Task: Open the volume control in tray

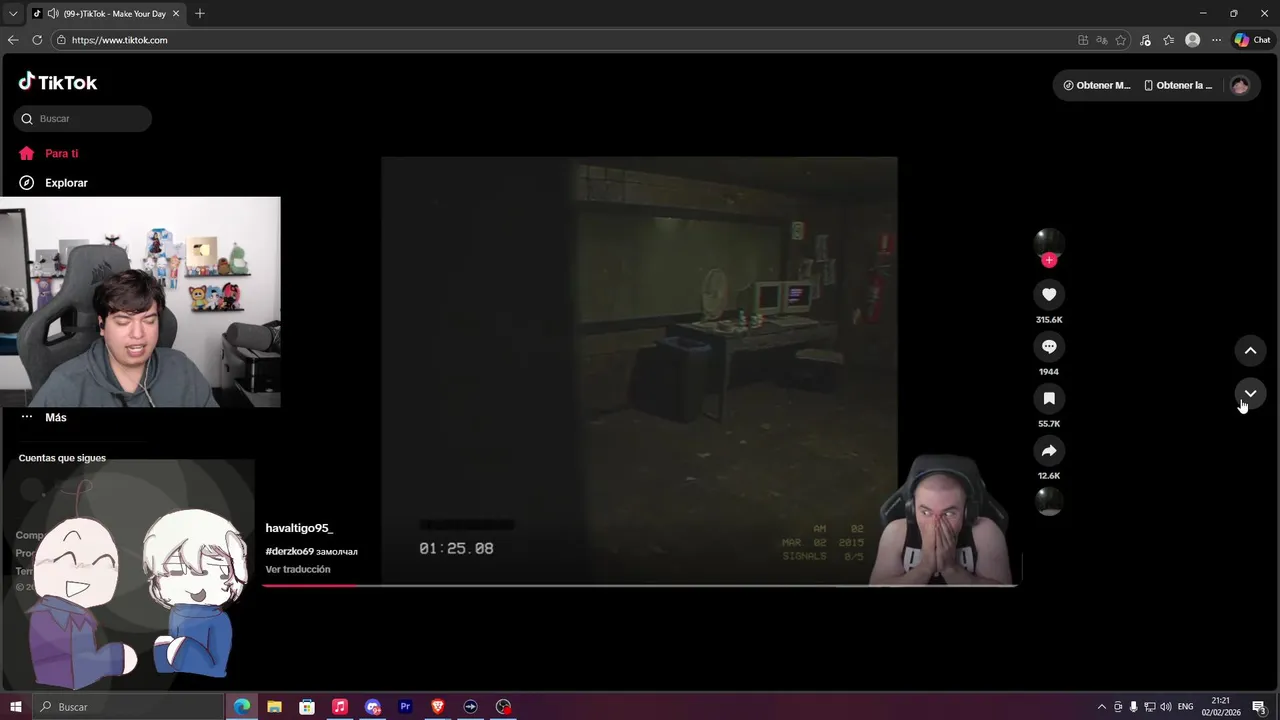Action: (x=1166, y=707)
